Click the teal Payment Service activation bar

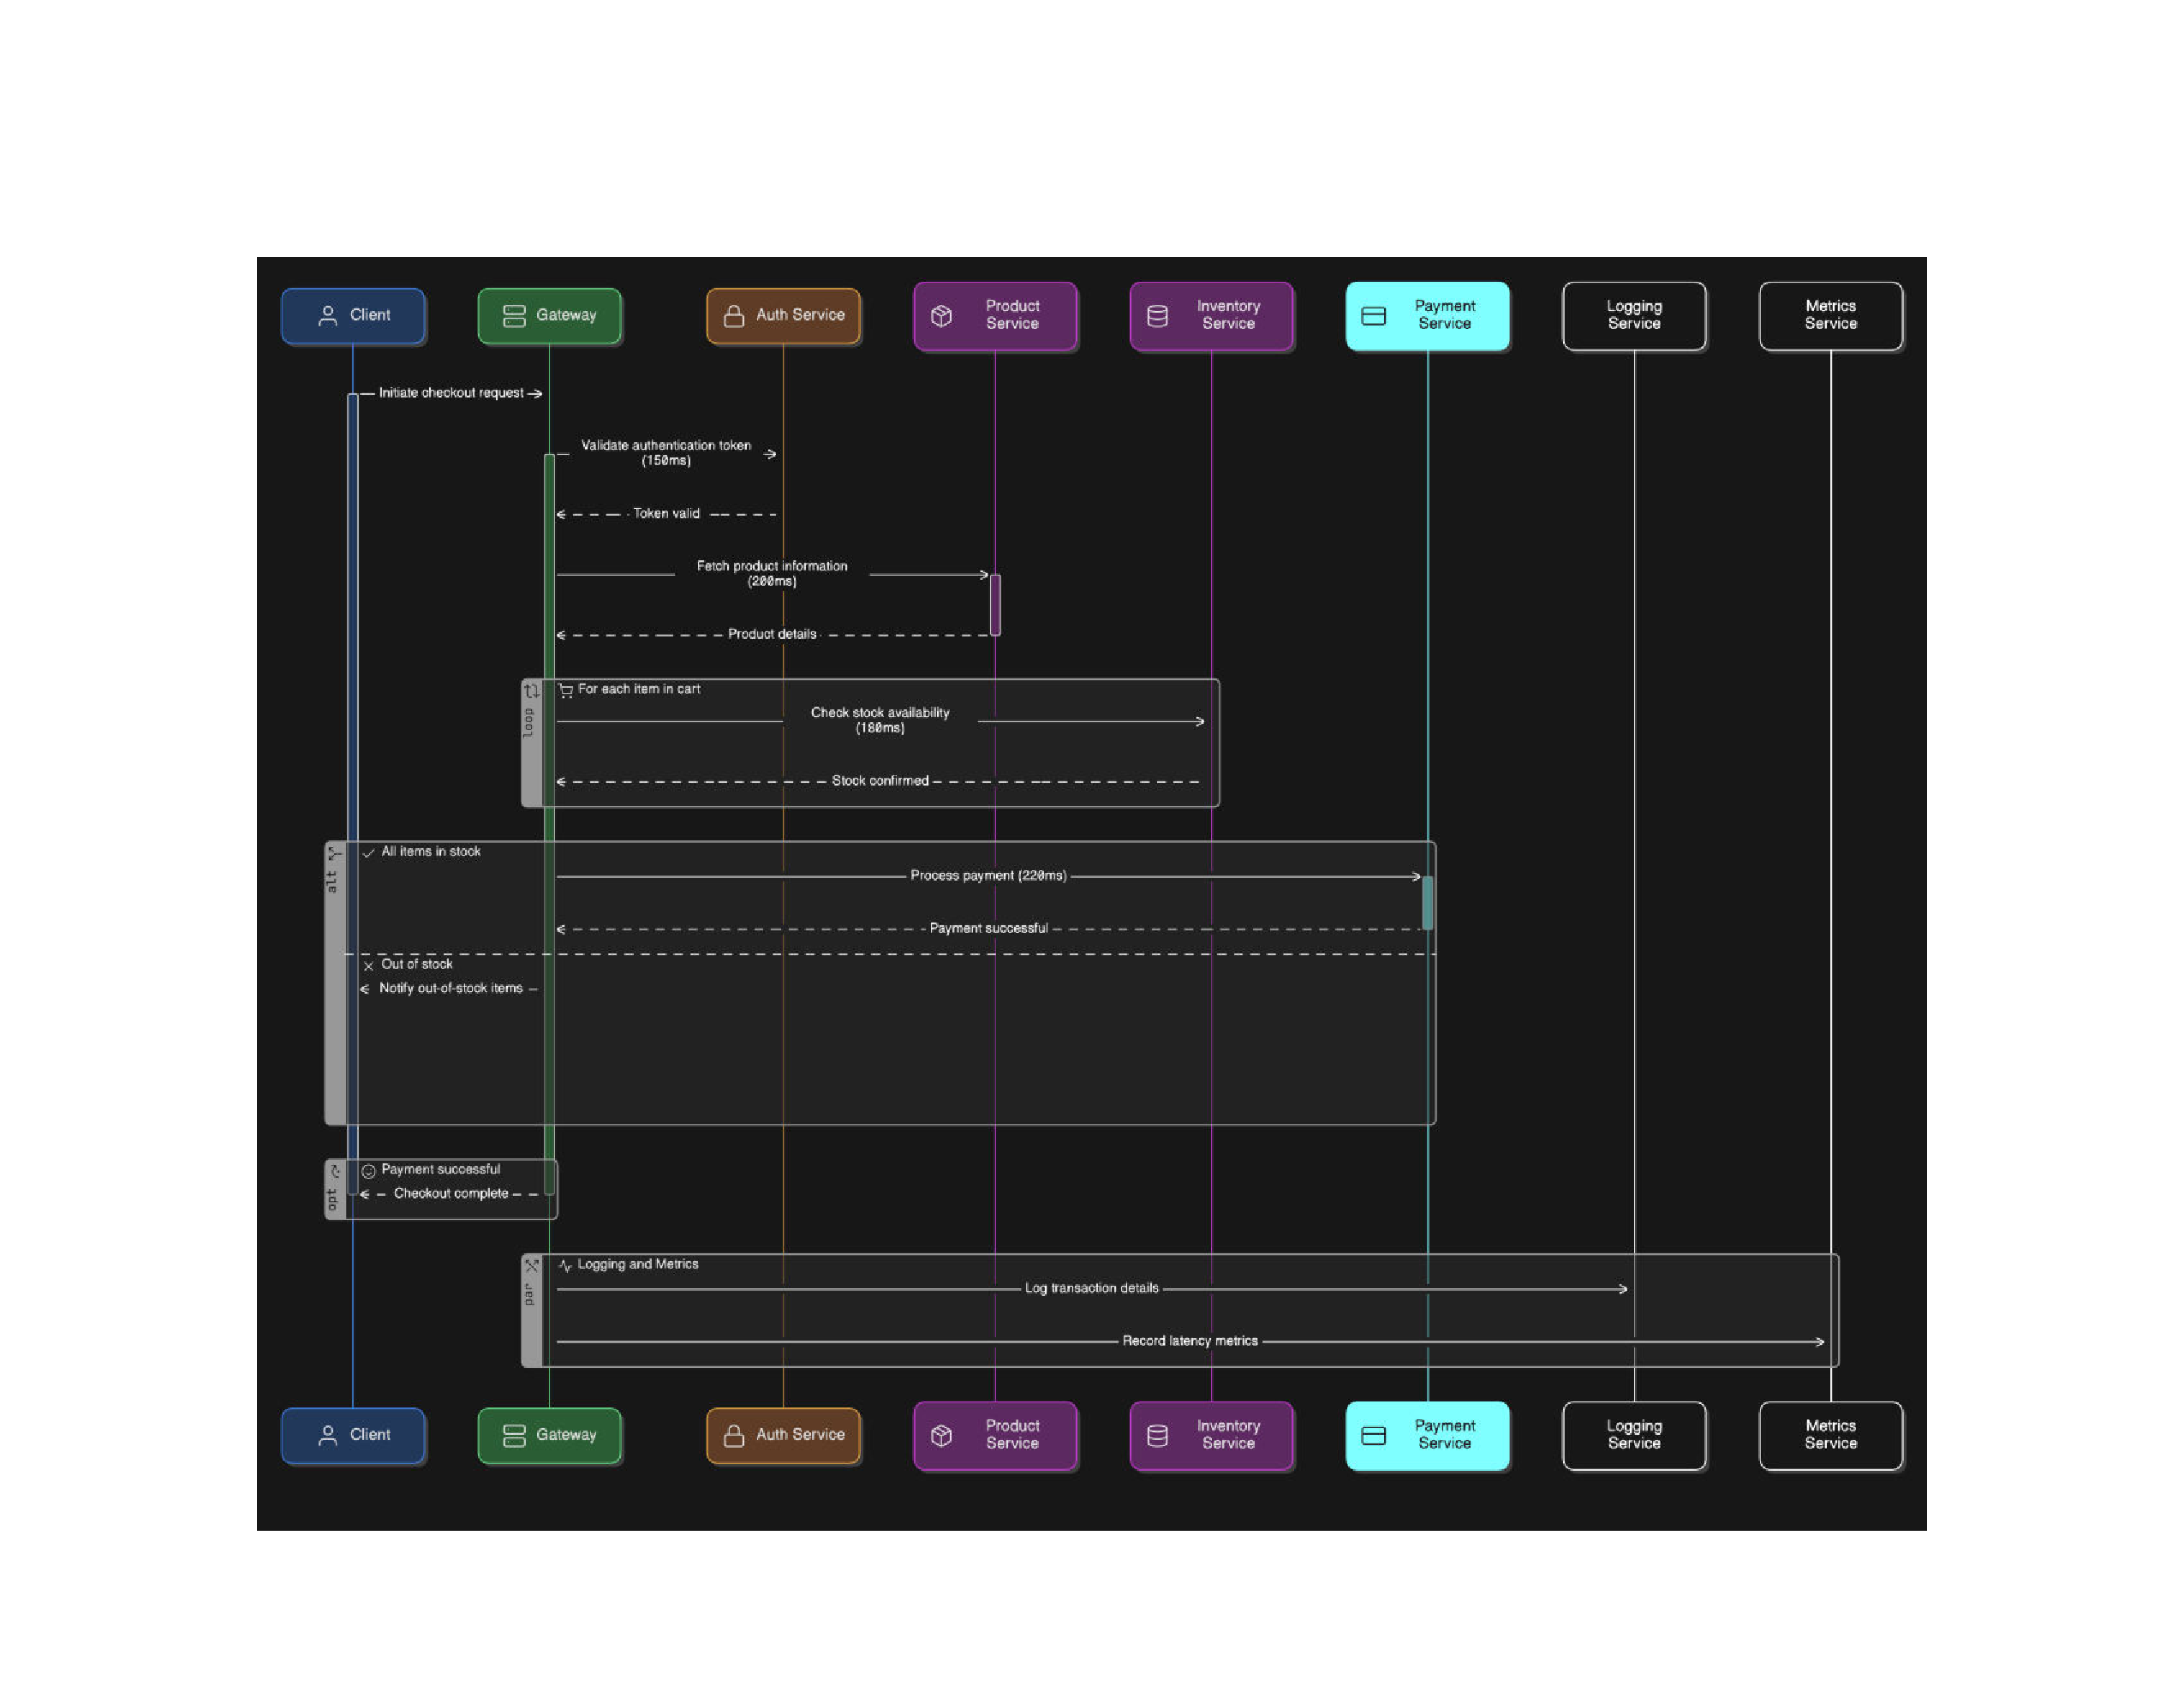1427,903
